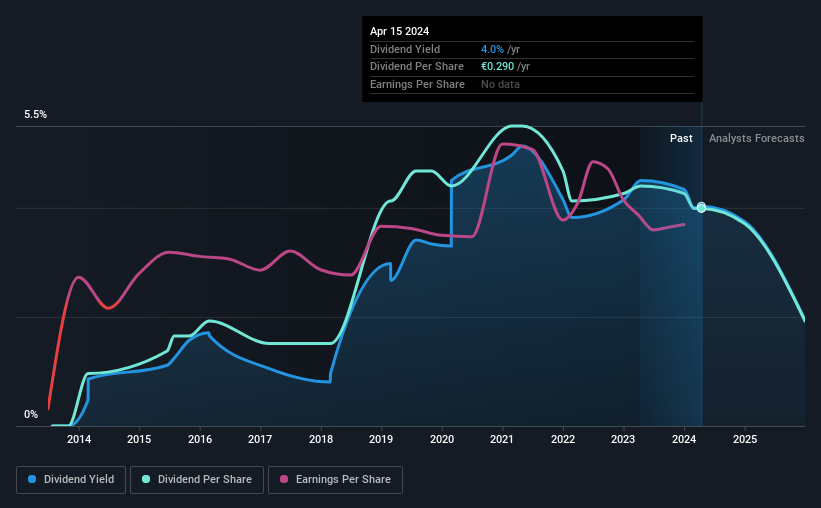Click the teal Dividend Per Share legend dot
This screenshot has width=821, height=508.
(x=146, y=480)
